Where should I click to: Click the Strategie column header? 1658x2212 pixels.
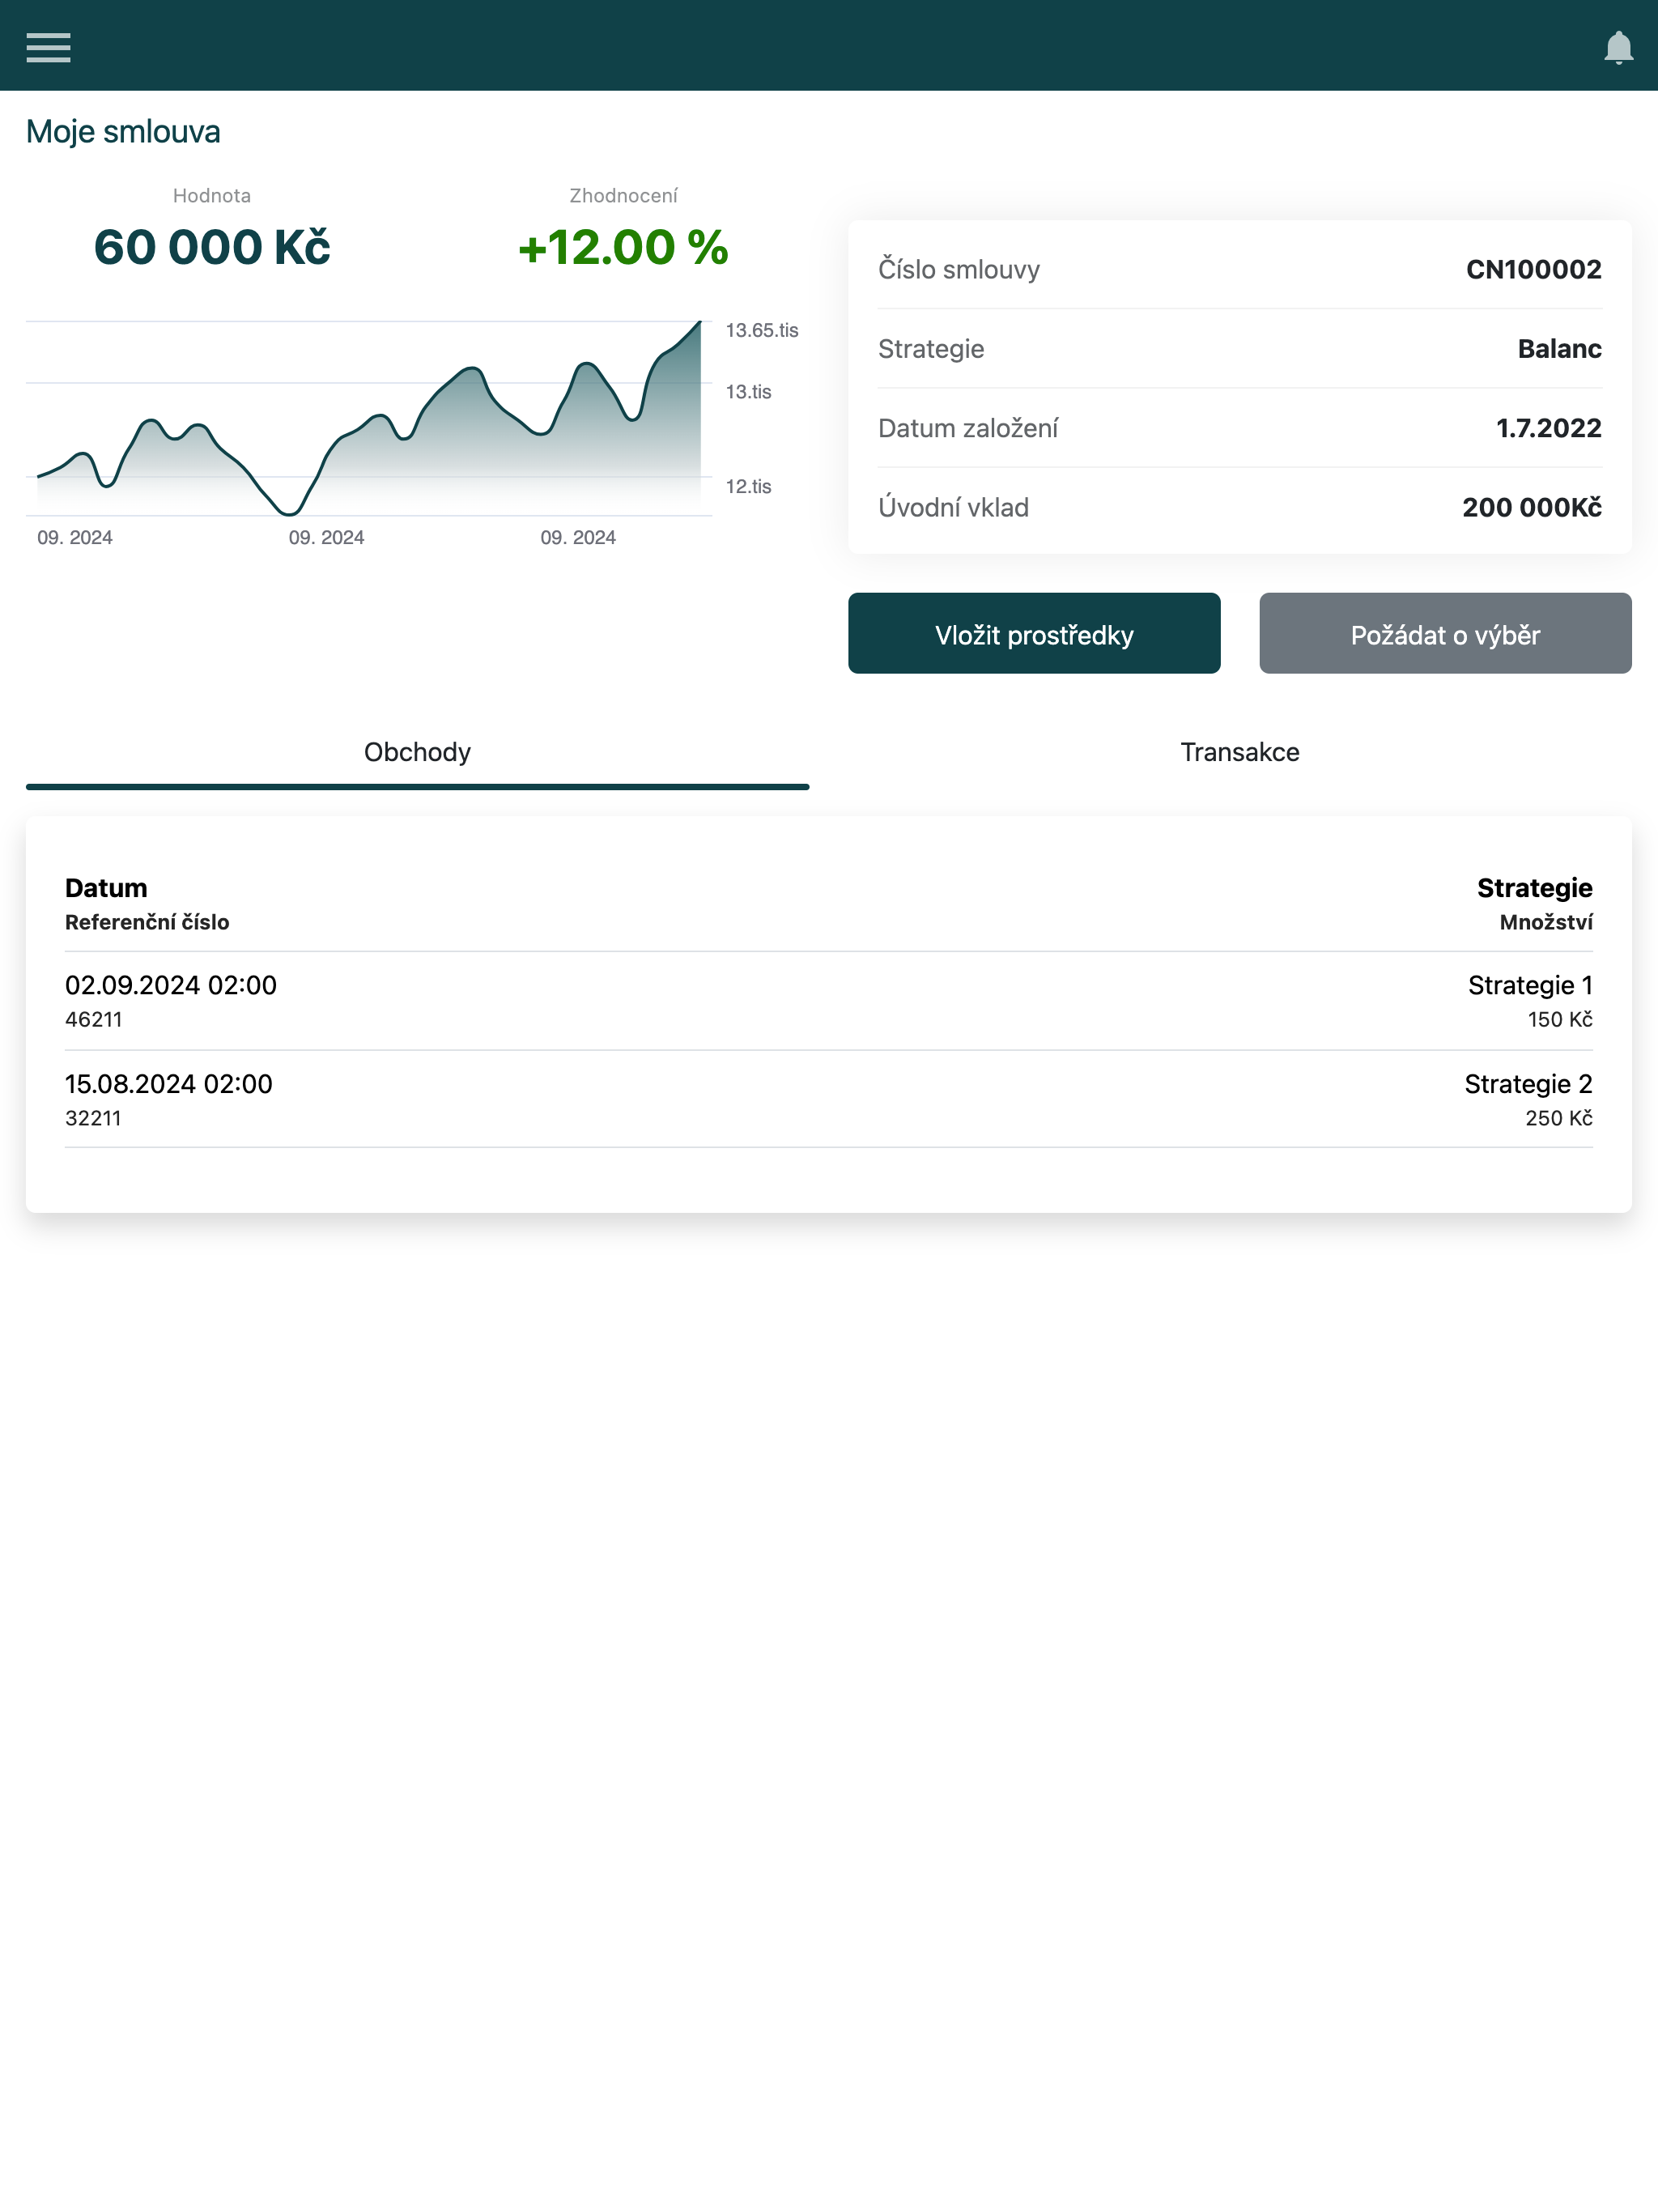1534,888
